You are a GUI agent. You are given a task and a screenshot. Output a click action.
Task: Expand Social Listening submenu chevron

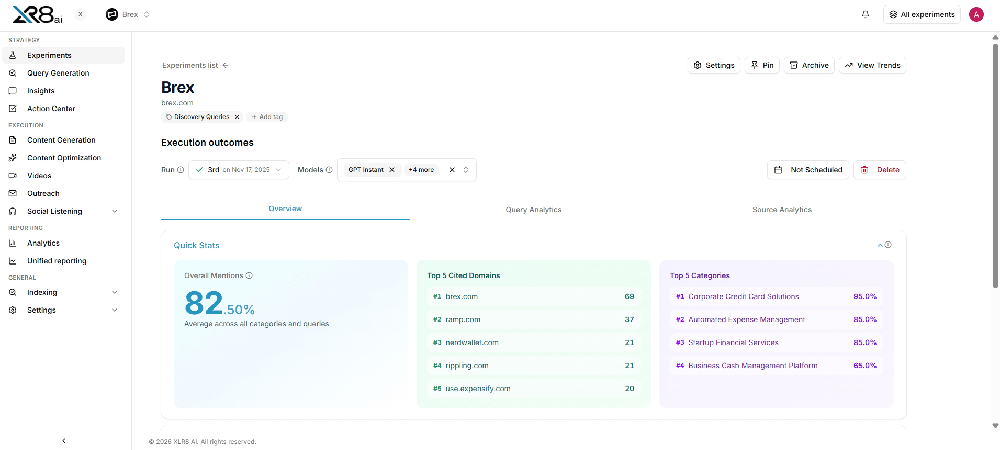click(115, 212)
